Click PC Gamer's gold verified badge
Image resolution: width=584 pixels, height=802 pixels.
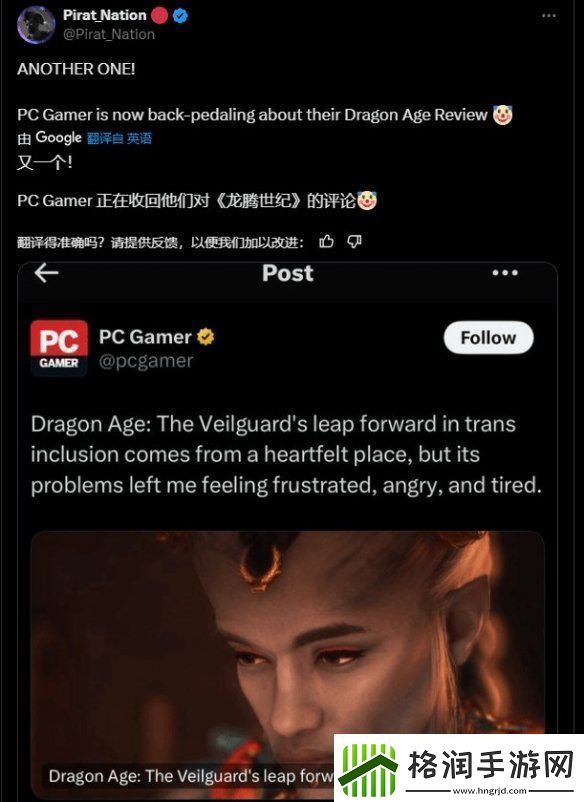(x=206, y=337)
